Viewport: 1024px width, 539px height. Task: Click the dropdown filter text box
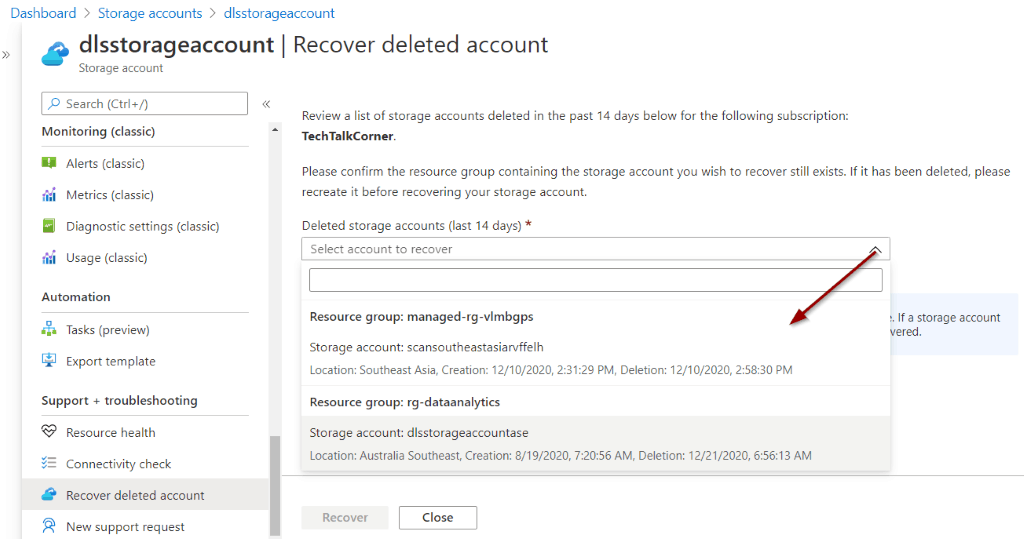pyautogui.click(x=596, y=280)
